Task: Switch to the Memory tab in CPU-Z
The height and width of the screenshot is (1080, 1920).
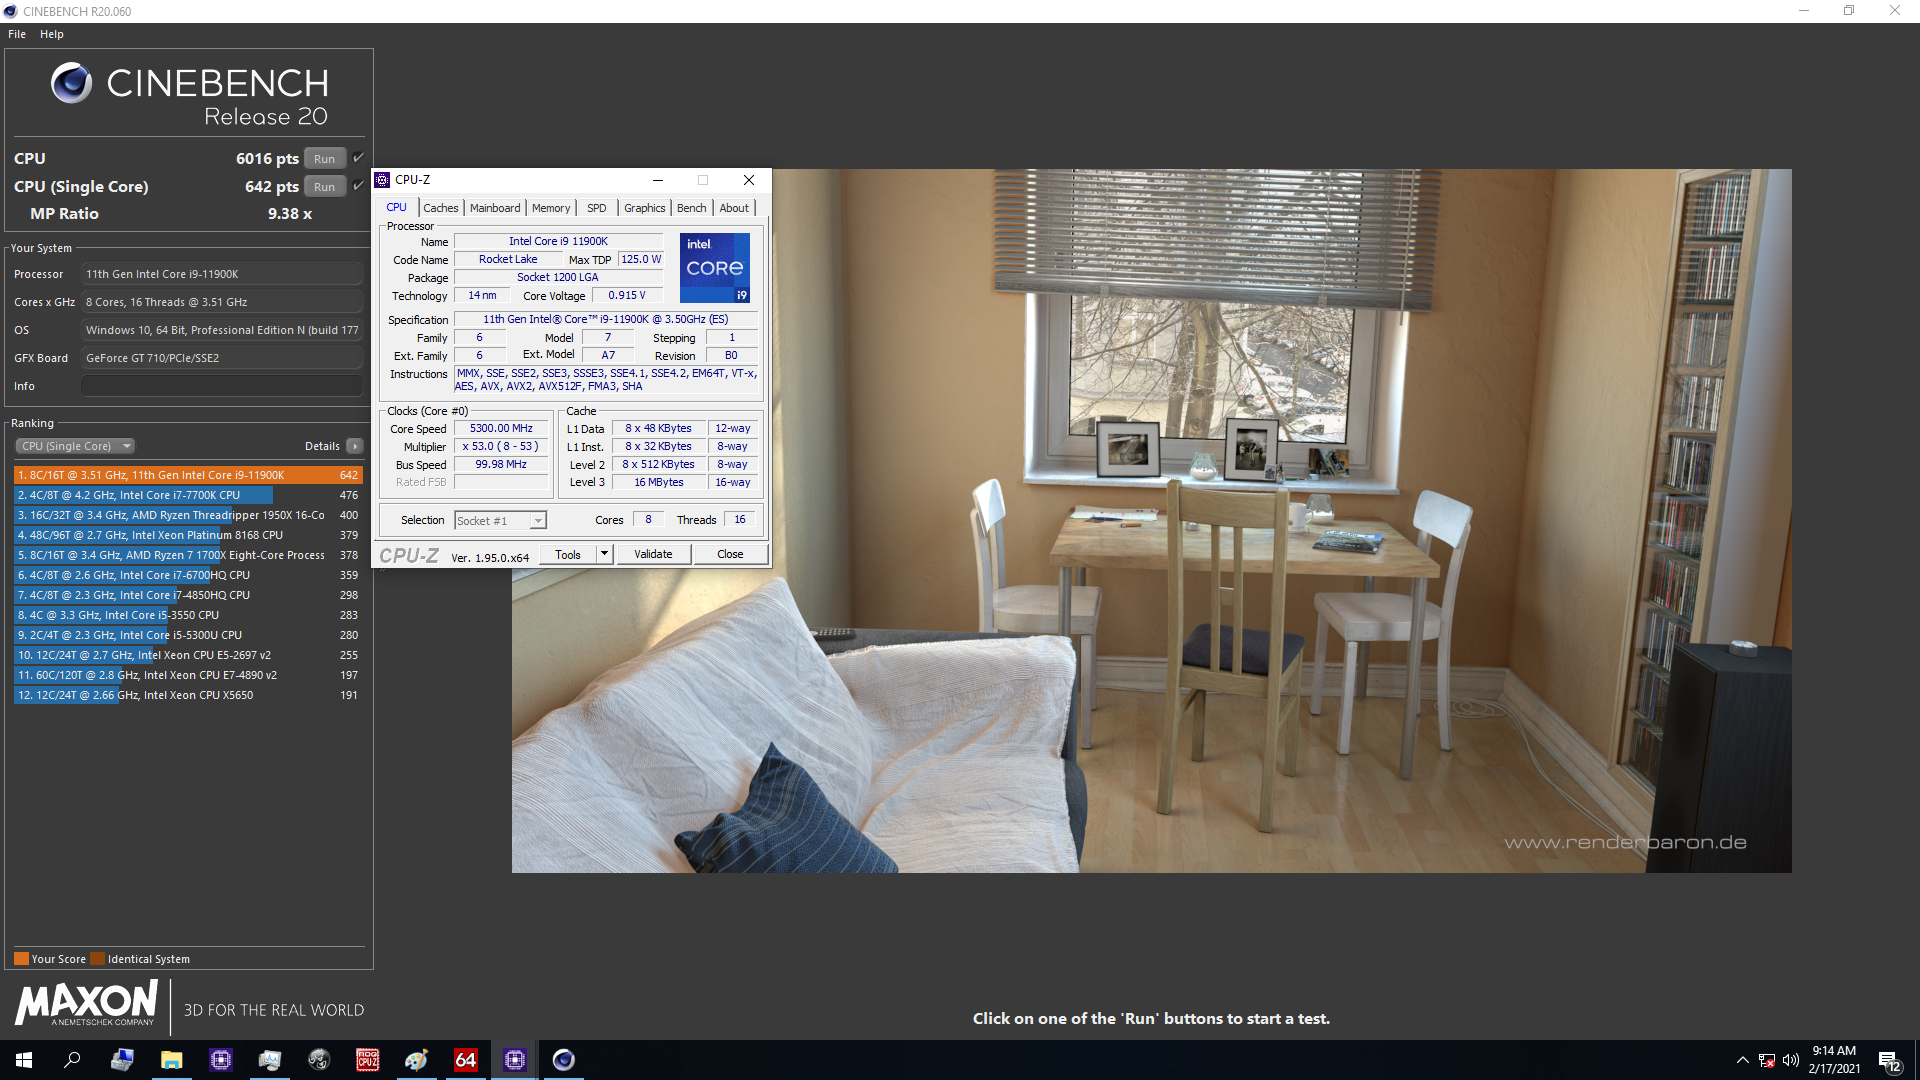Action: 551,208
